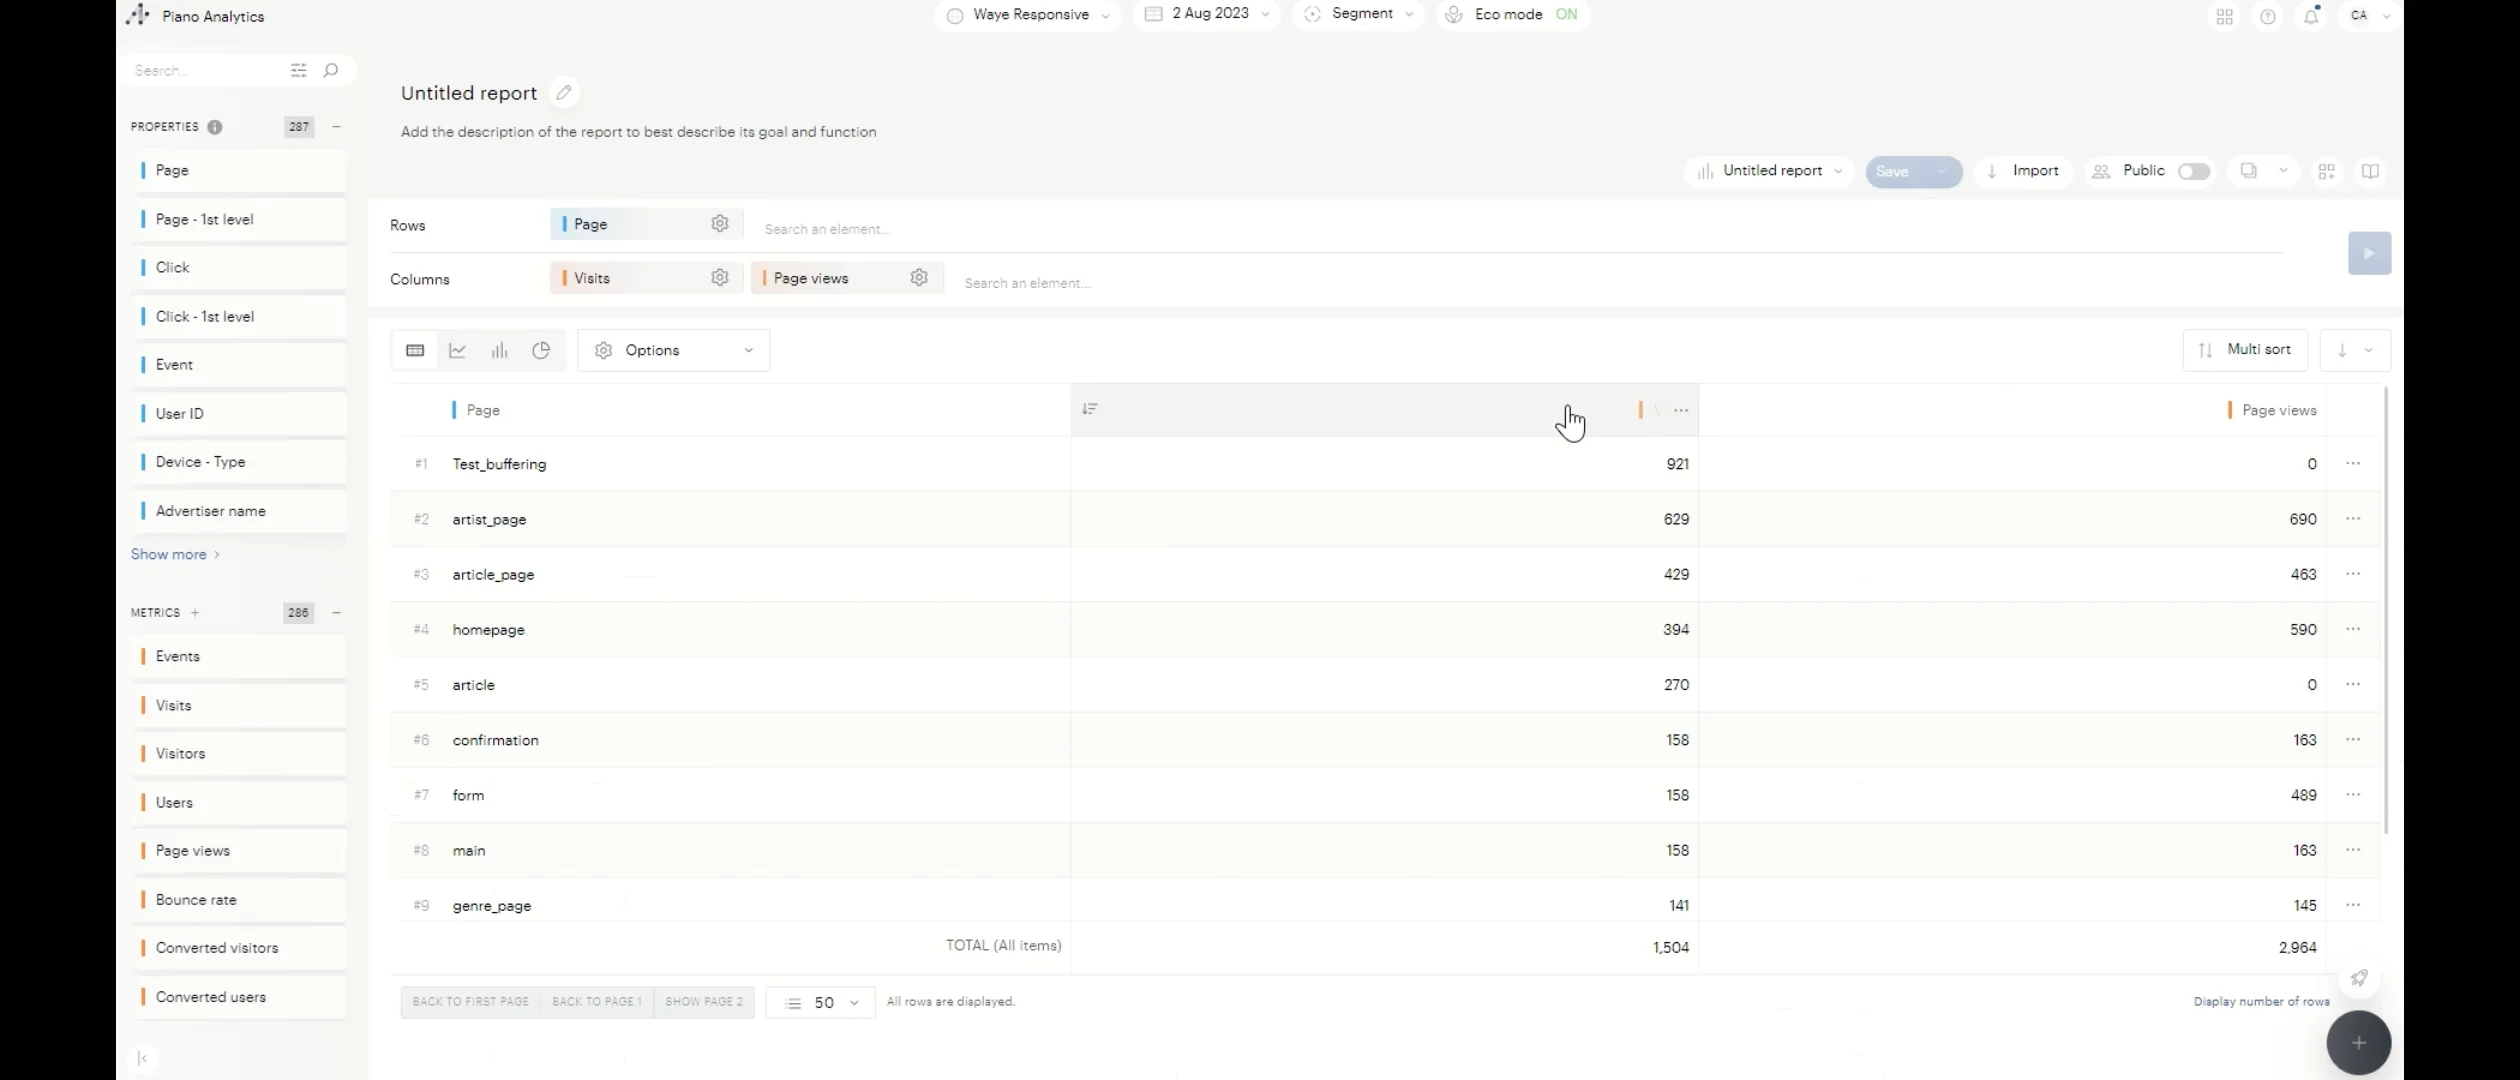Switch to bar chart view
2520x1080 pixels.
pyautogui.click(x=500, y=350)
